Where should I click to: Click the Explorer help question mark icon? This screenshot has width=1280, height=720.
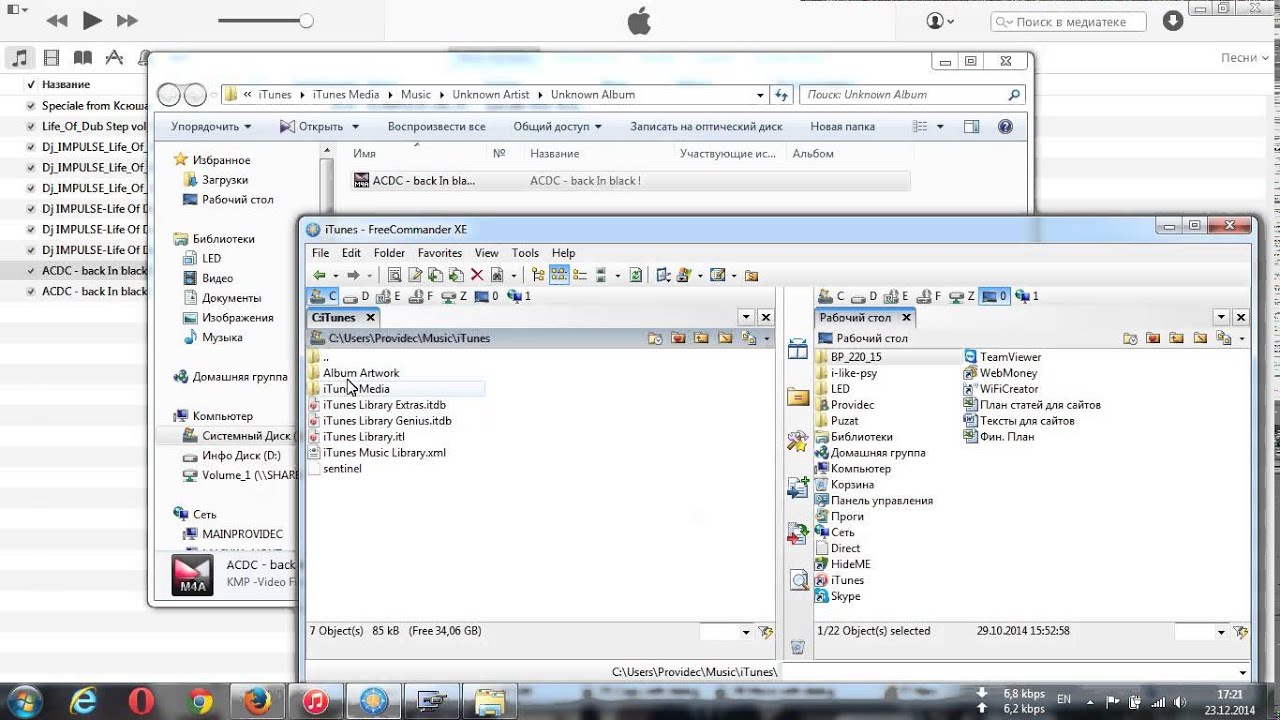[1005, 127]
